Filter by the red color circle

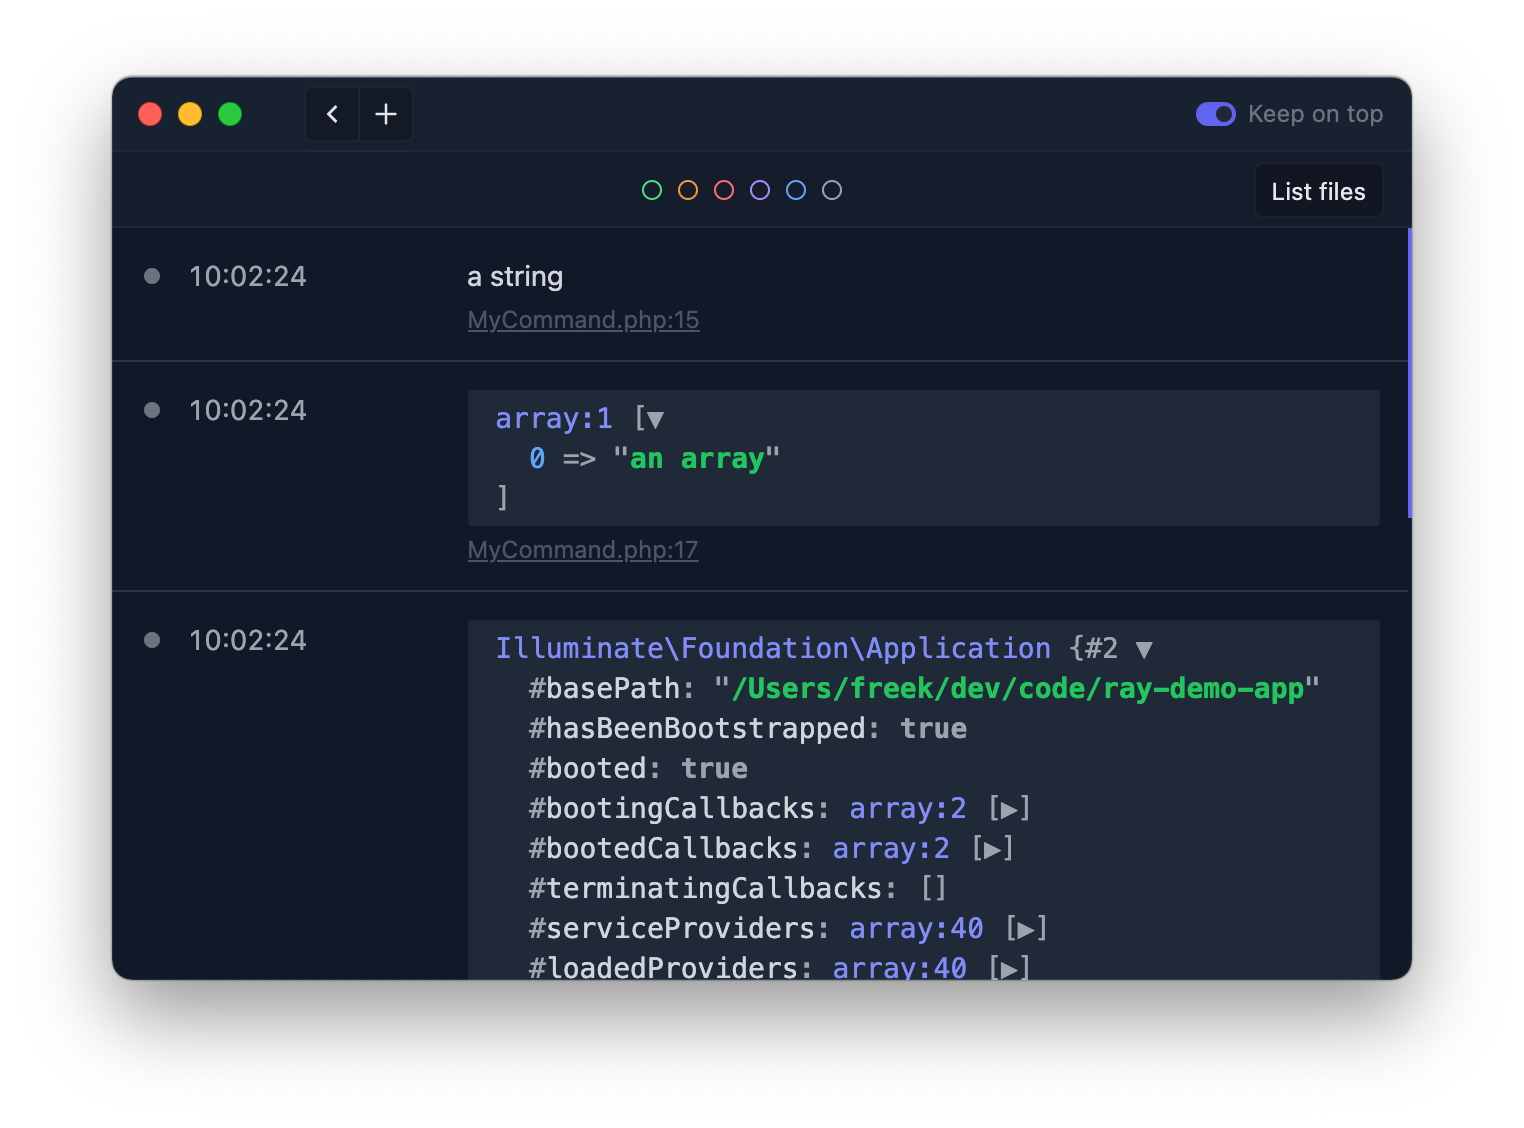[x=724, y=190]
